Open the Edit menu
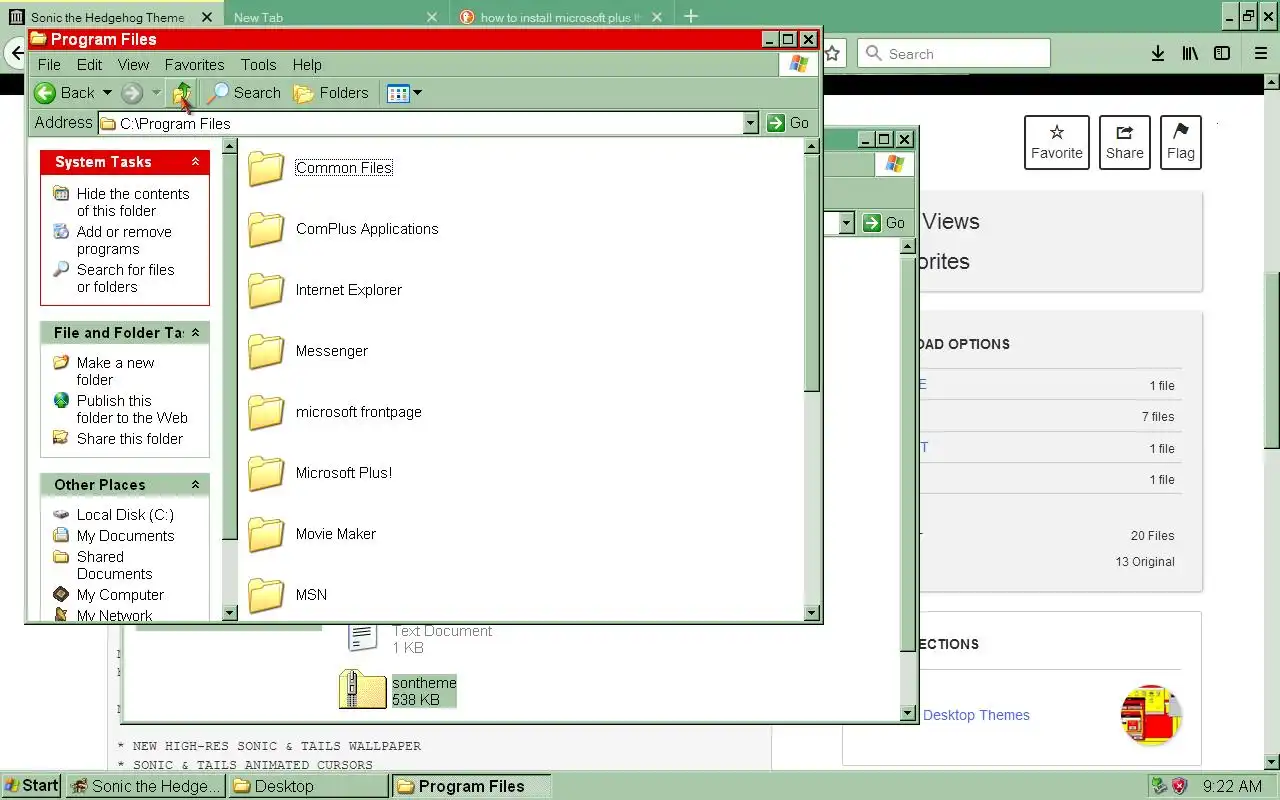This screenshot has width=1280, height=800. click(x=90, y=65)
